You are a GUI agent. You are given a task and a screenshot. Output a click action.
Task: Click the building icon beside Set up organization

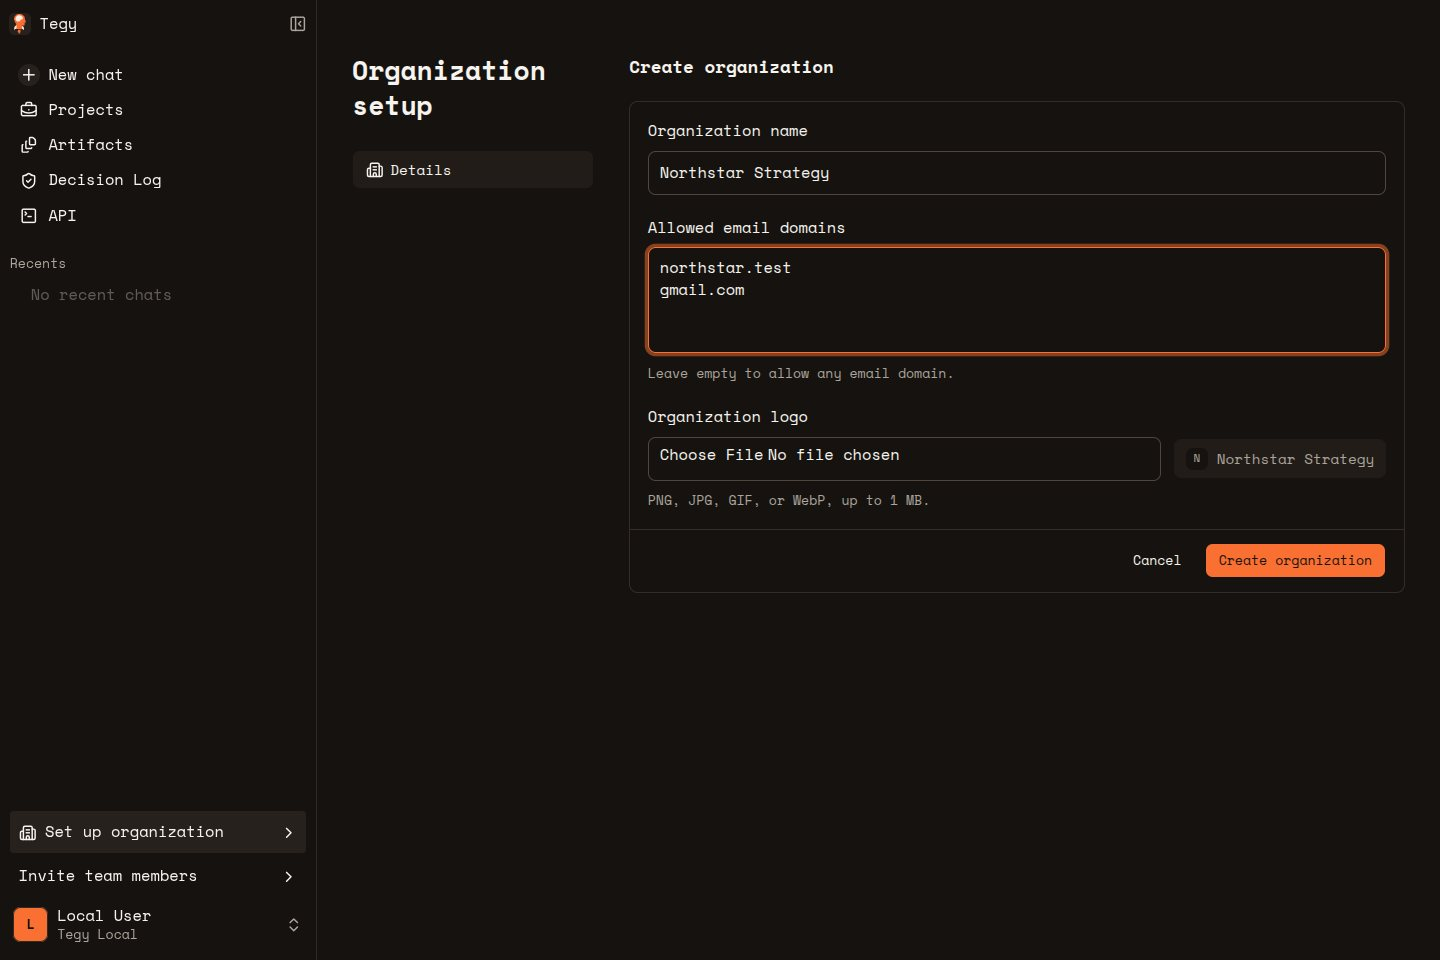click(x=28, y=832)
